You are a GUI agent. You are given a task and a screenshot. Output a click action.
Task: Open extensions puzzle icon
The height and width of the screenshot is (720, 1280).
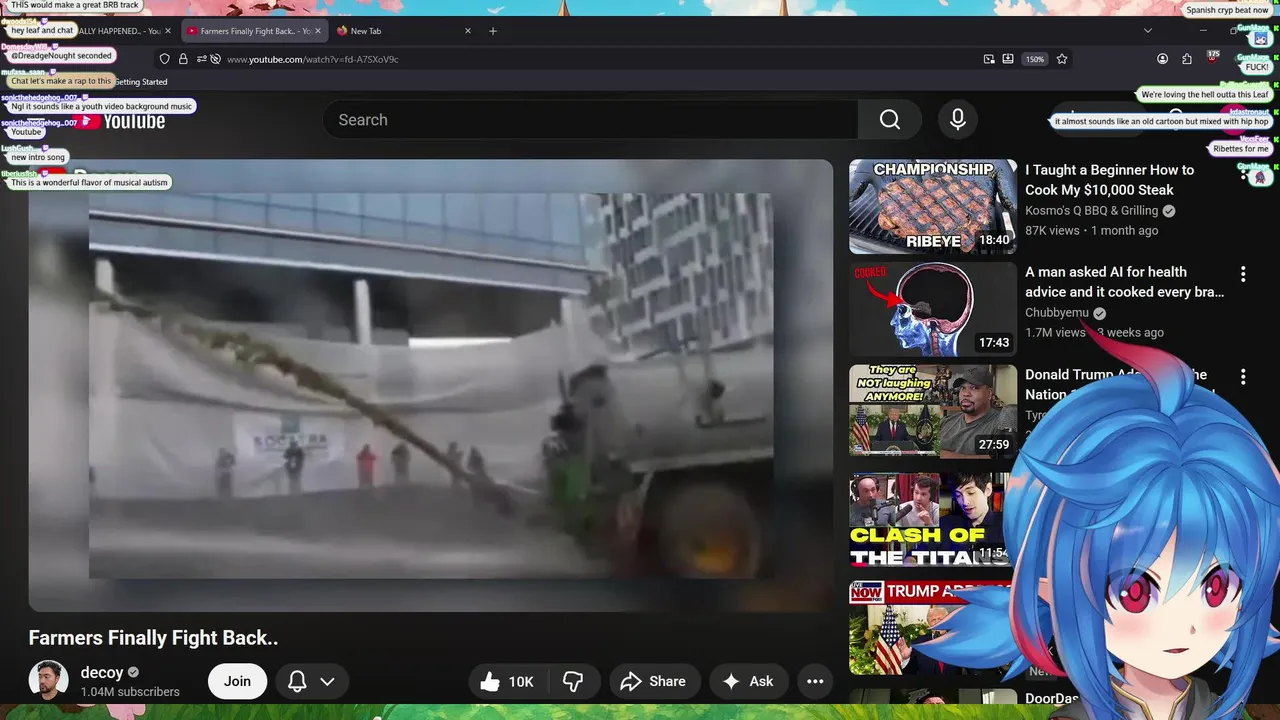[1186, 59]
